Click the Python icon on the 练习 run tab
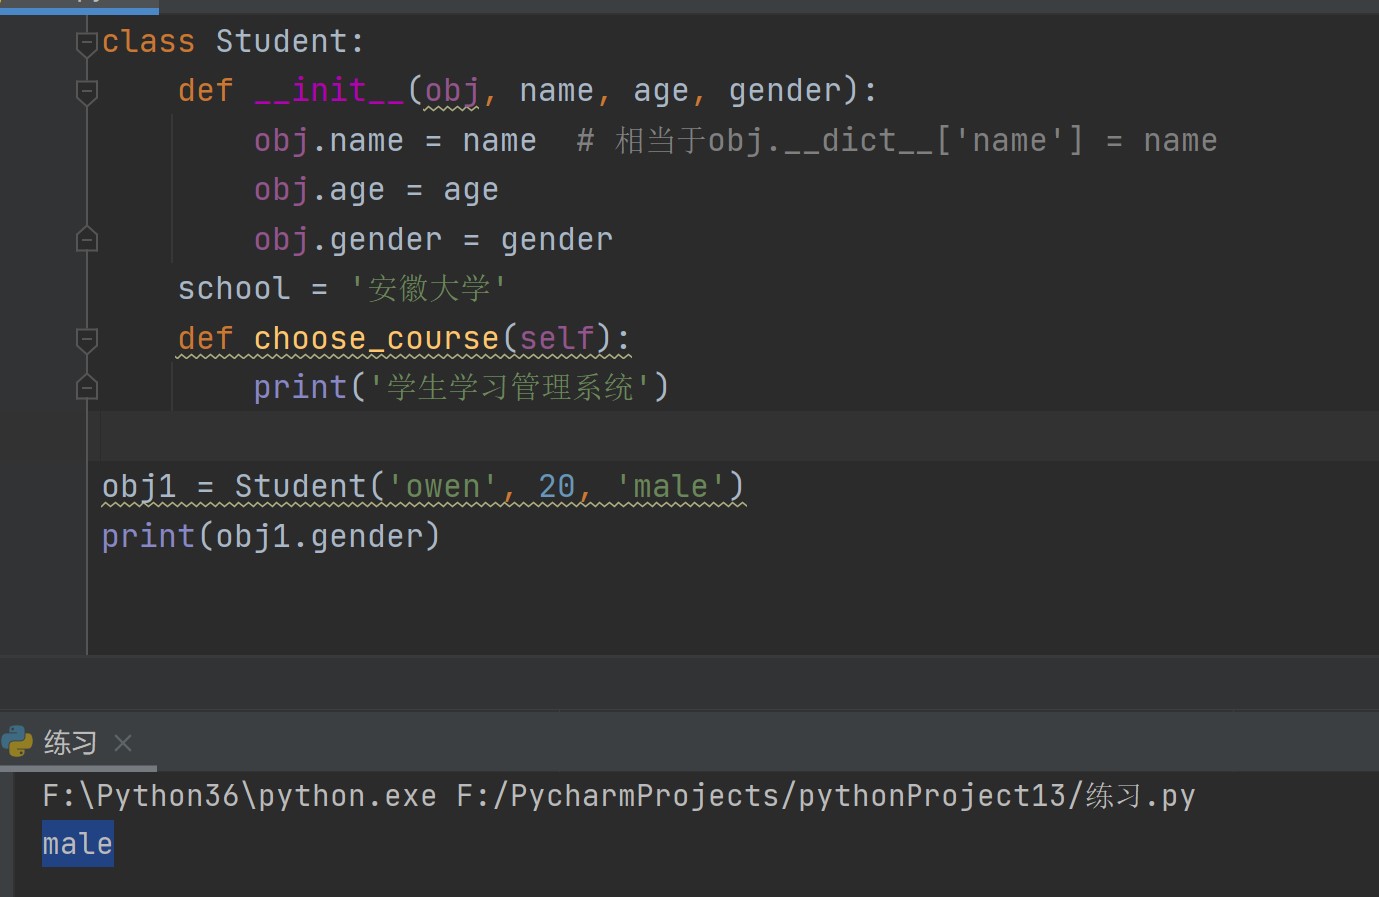The image size is (1379, 897). [18, 742]
